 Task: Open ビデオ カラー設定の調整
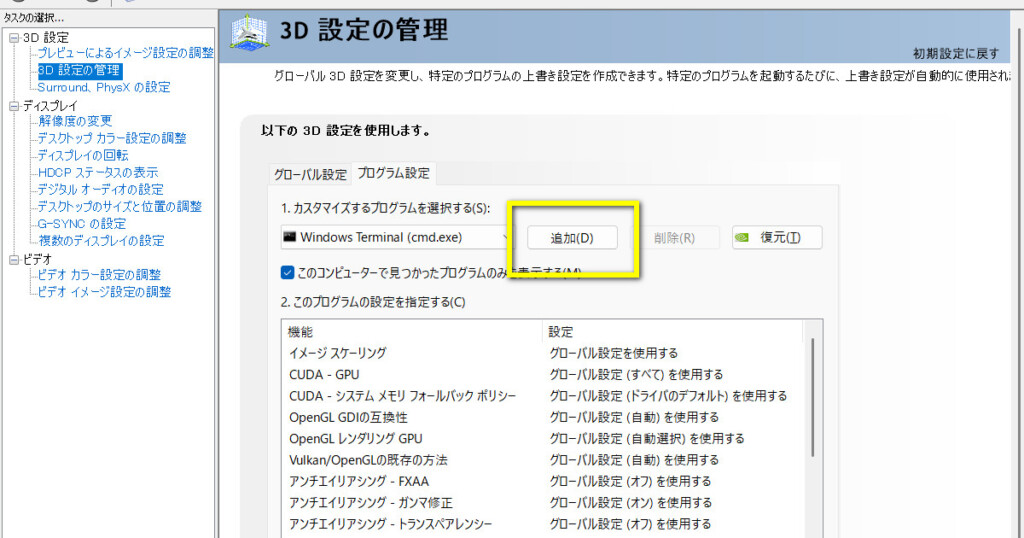(x=99, y=274)
